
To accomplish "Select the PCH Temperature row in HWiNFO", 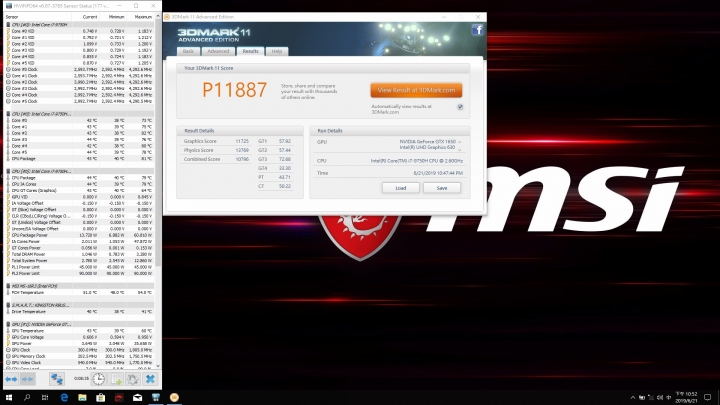I will [x=80, y=292].
